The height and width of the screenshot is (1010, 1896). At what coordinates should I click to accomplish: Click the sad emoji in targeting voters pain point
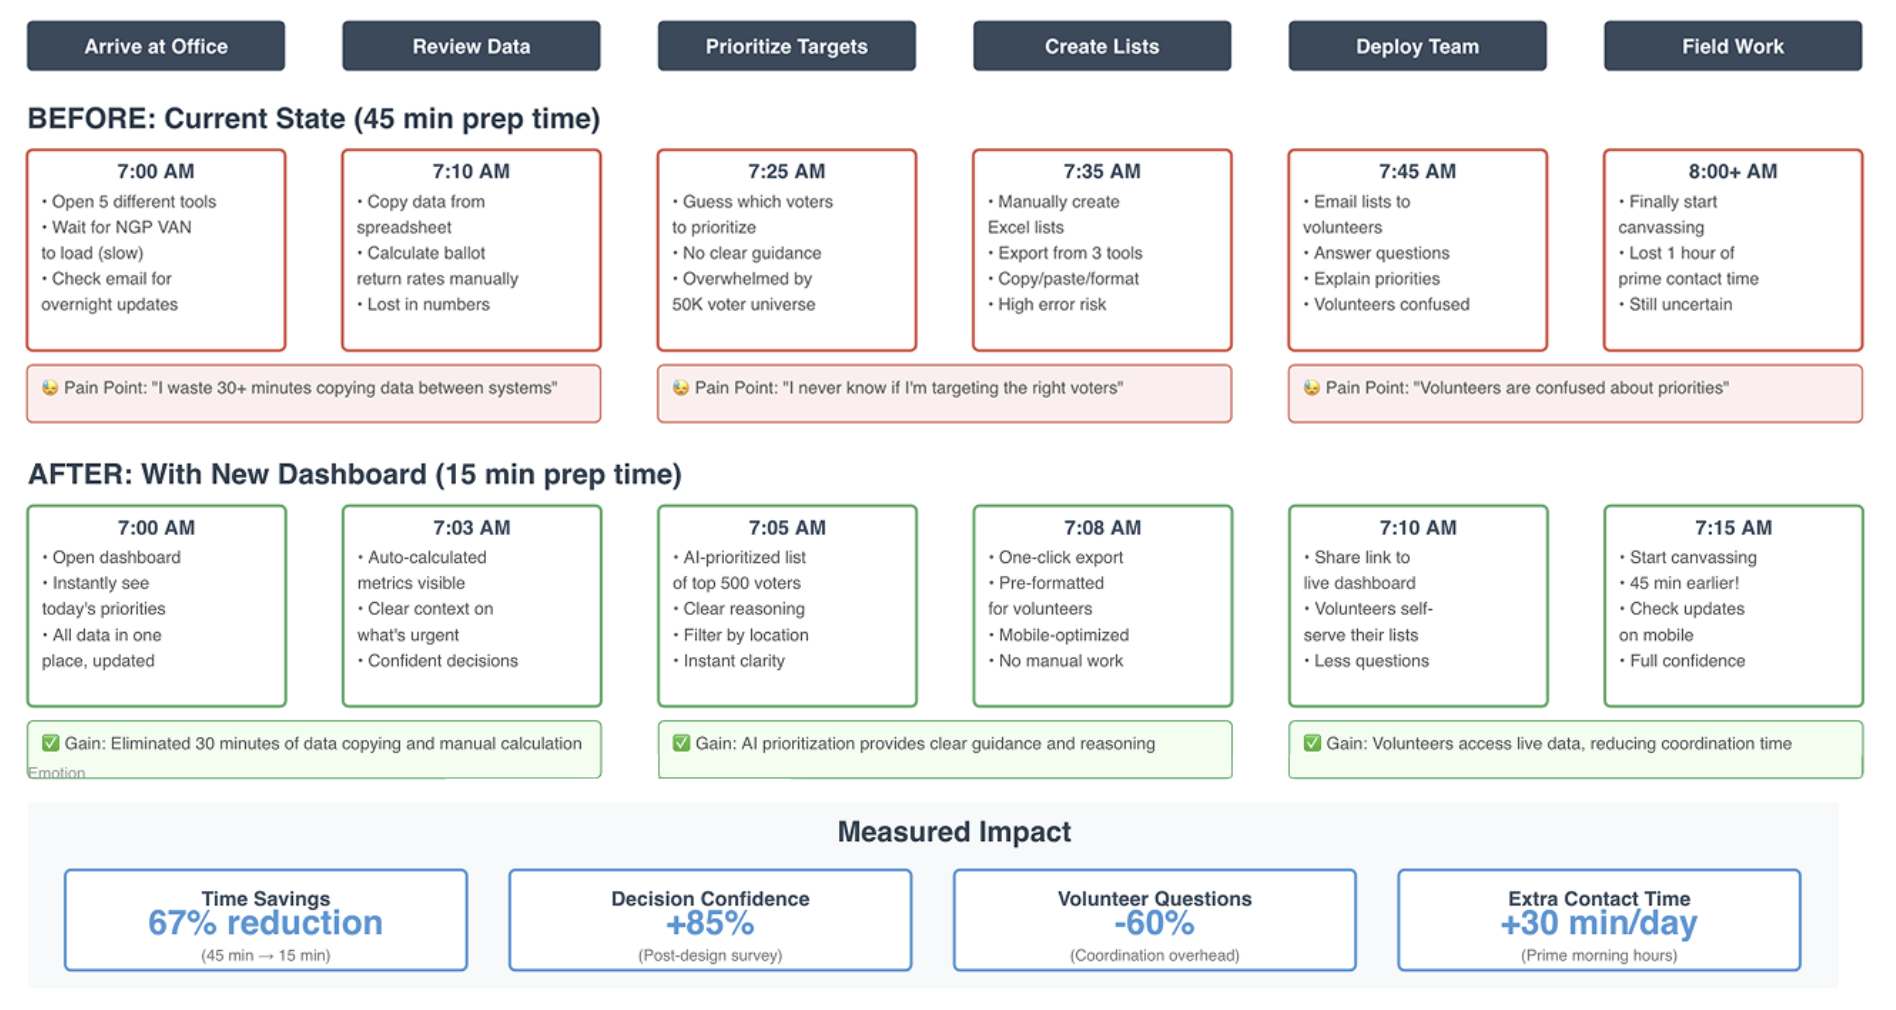click(681, 388)
